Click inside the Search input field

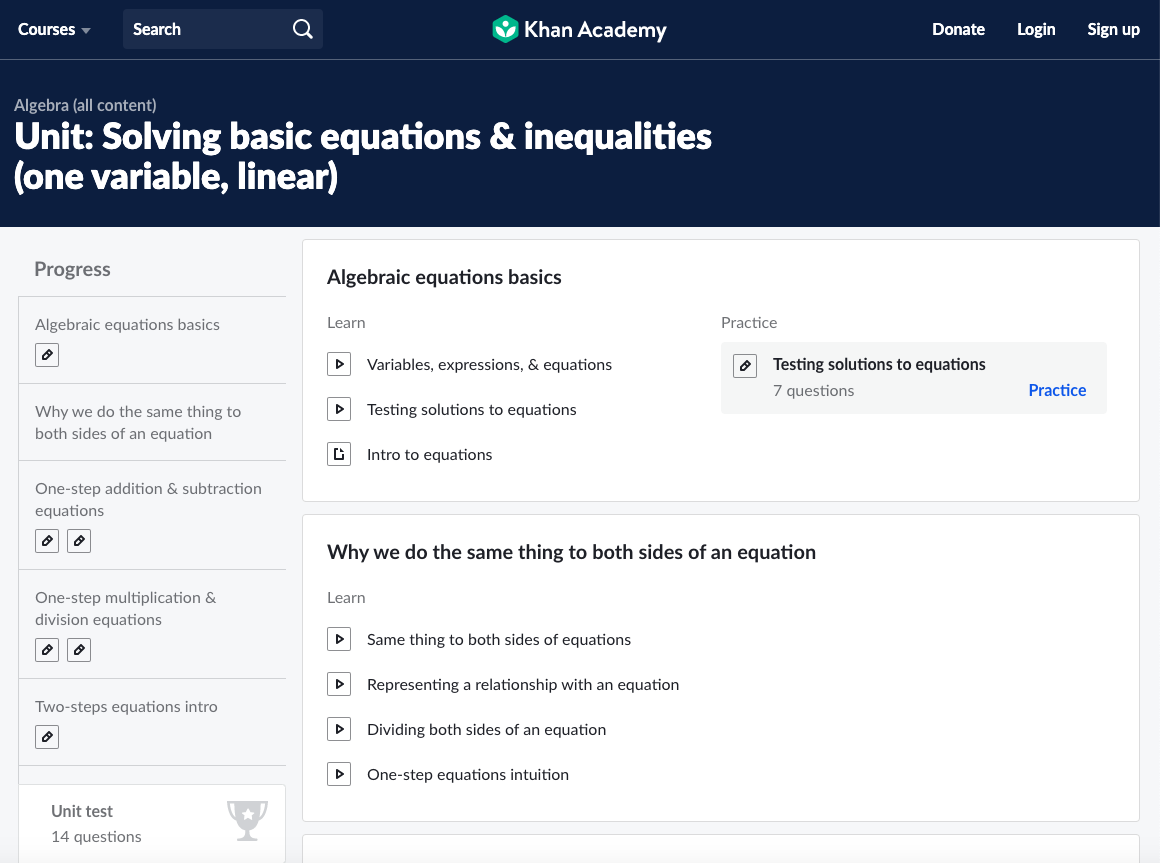[200, 29]
